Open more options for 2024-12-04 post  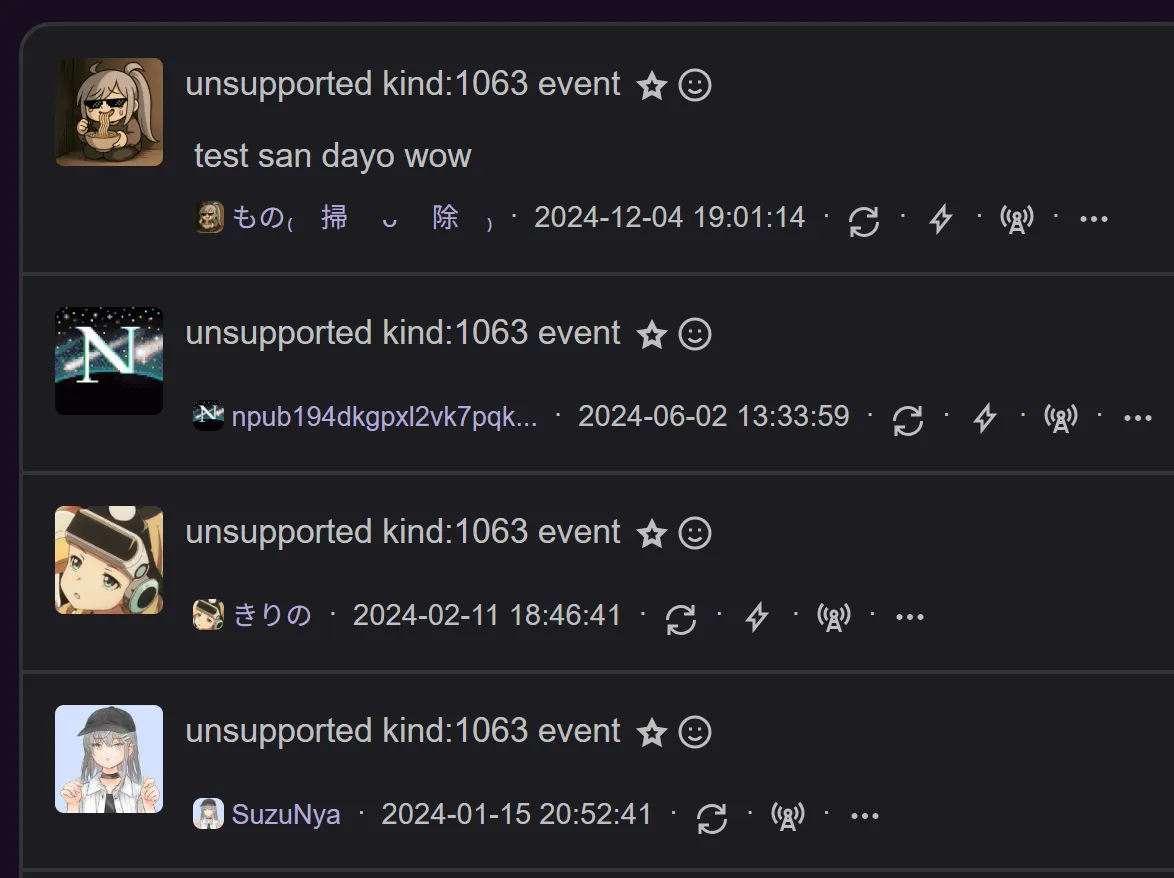[1094, 219]
